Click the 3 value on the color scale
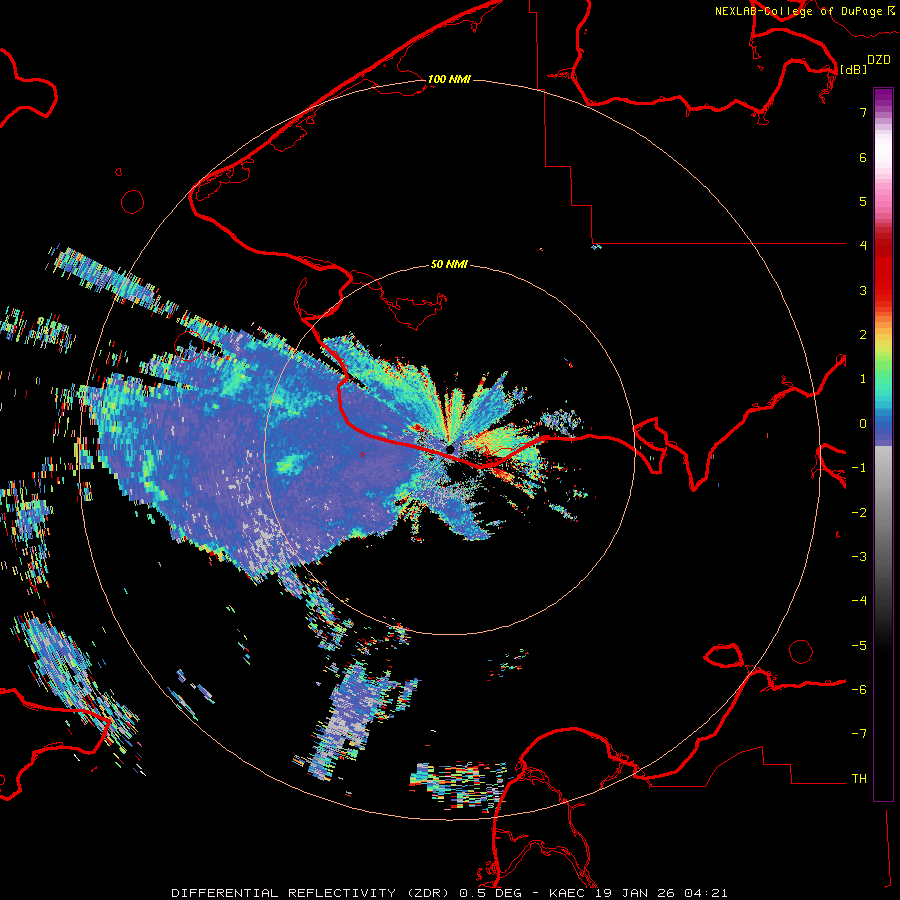 [863, 290]
